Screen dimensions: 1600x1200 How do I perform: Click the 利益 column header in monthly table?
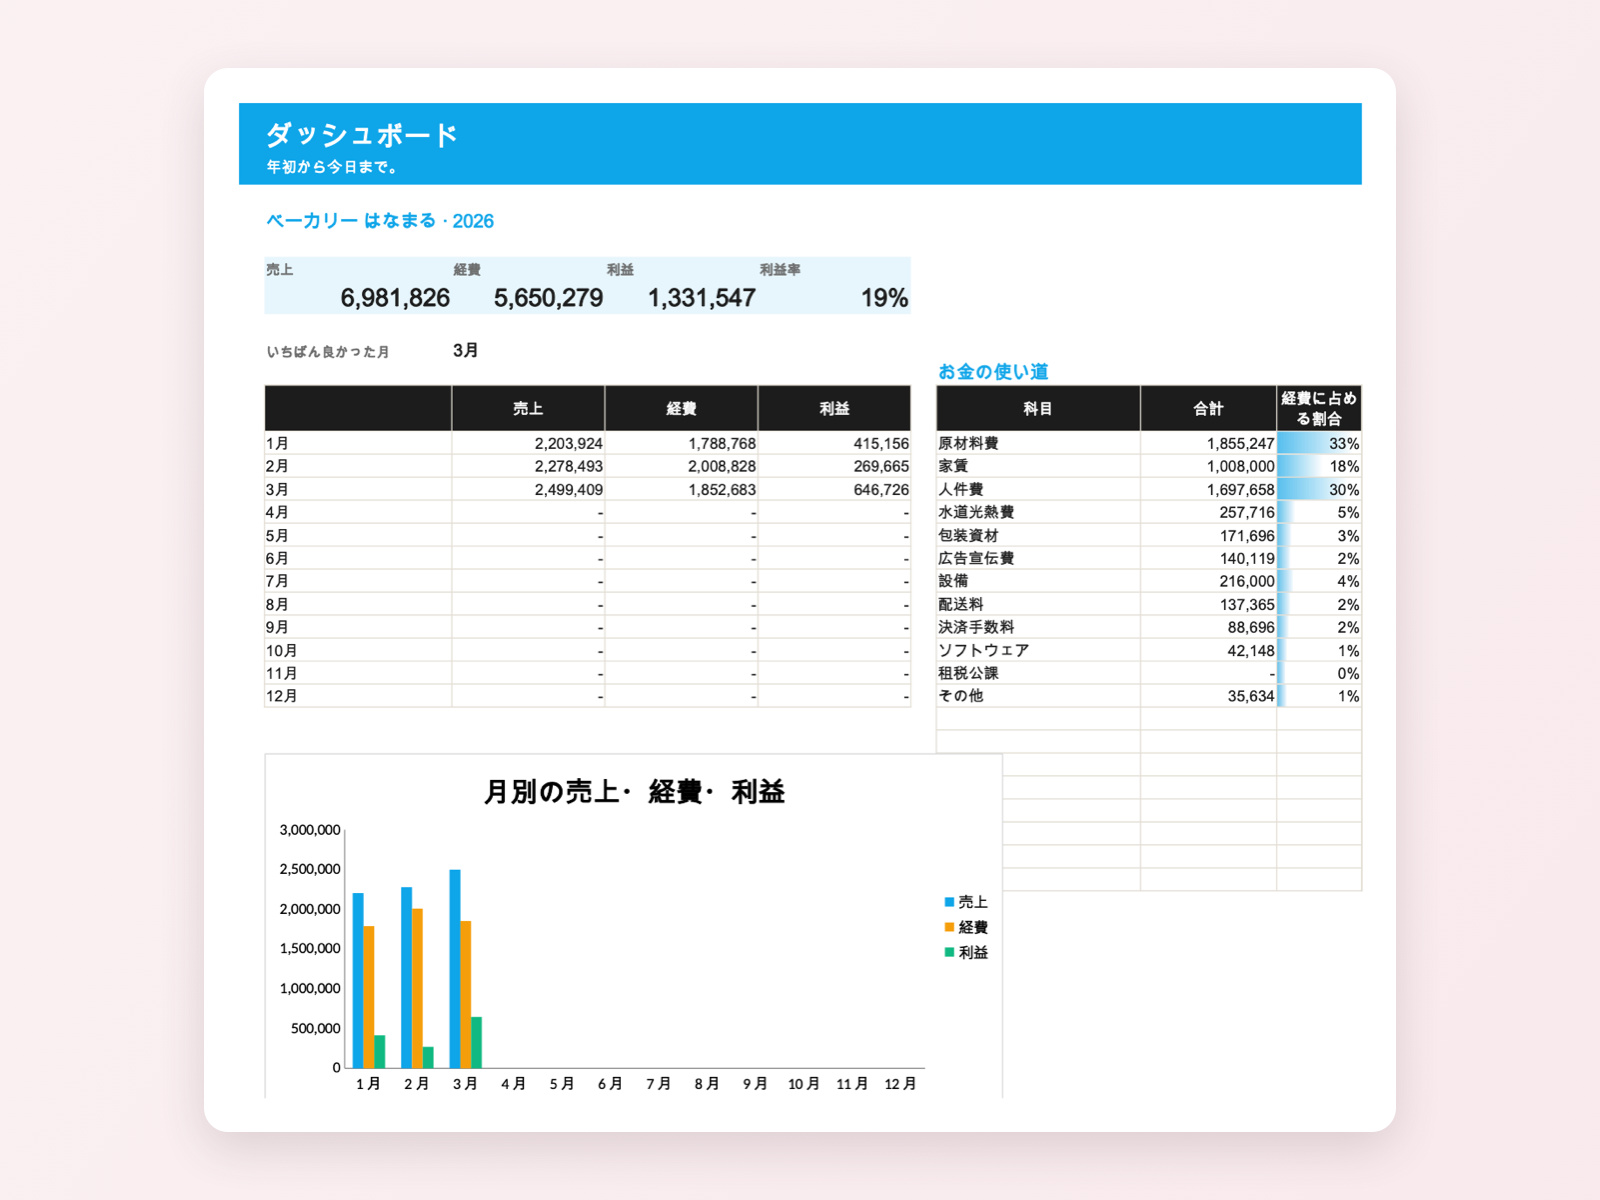[x=834, y=408]
